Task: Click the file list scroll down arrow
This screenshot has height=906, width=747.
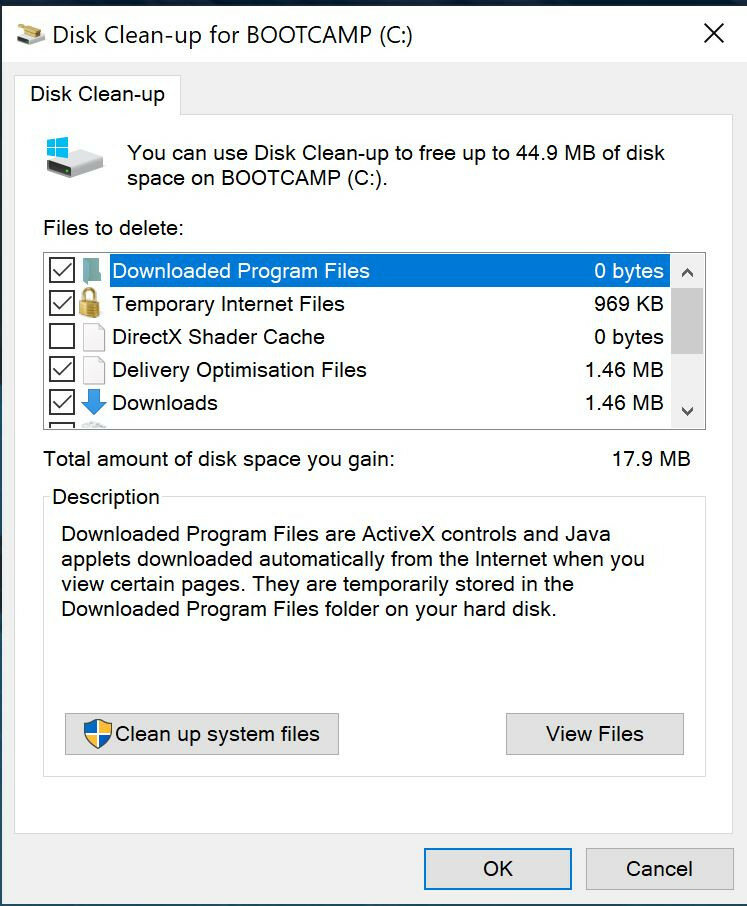Action: tap(687, 411)
